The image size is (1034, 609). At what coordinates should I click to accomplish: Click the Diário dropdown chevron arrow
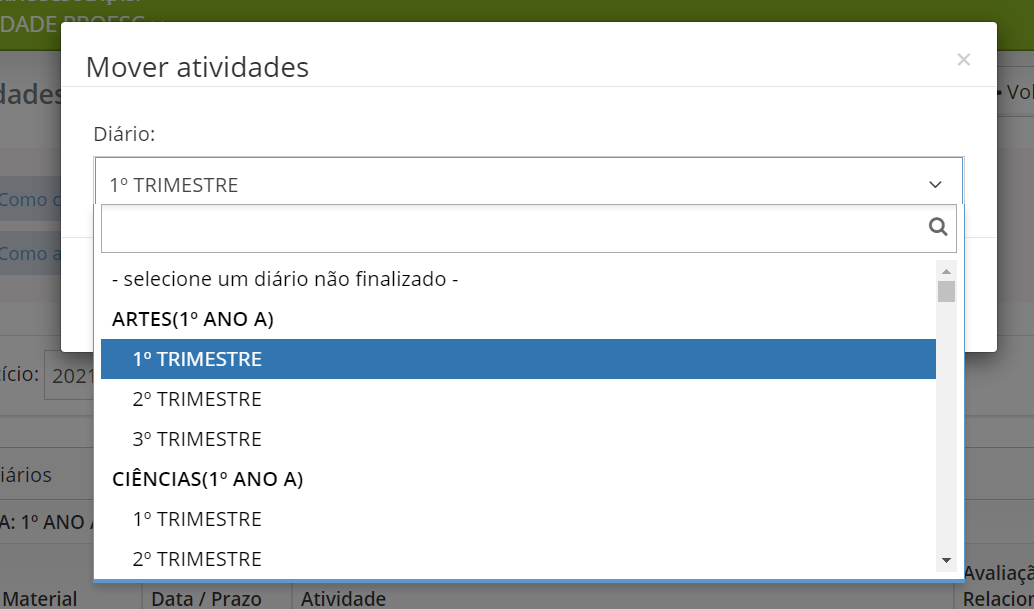935,185
